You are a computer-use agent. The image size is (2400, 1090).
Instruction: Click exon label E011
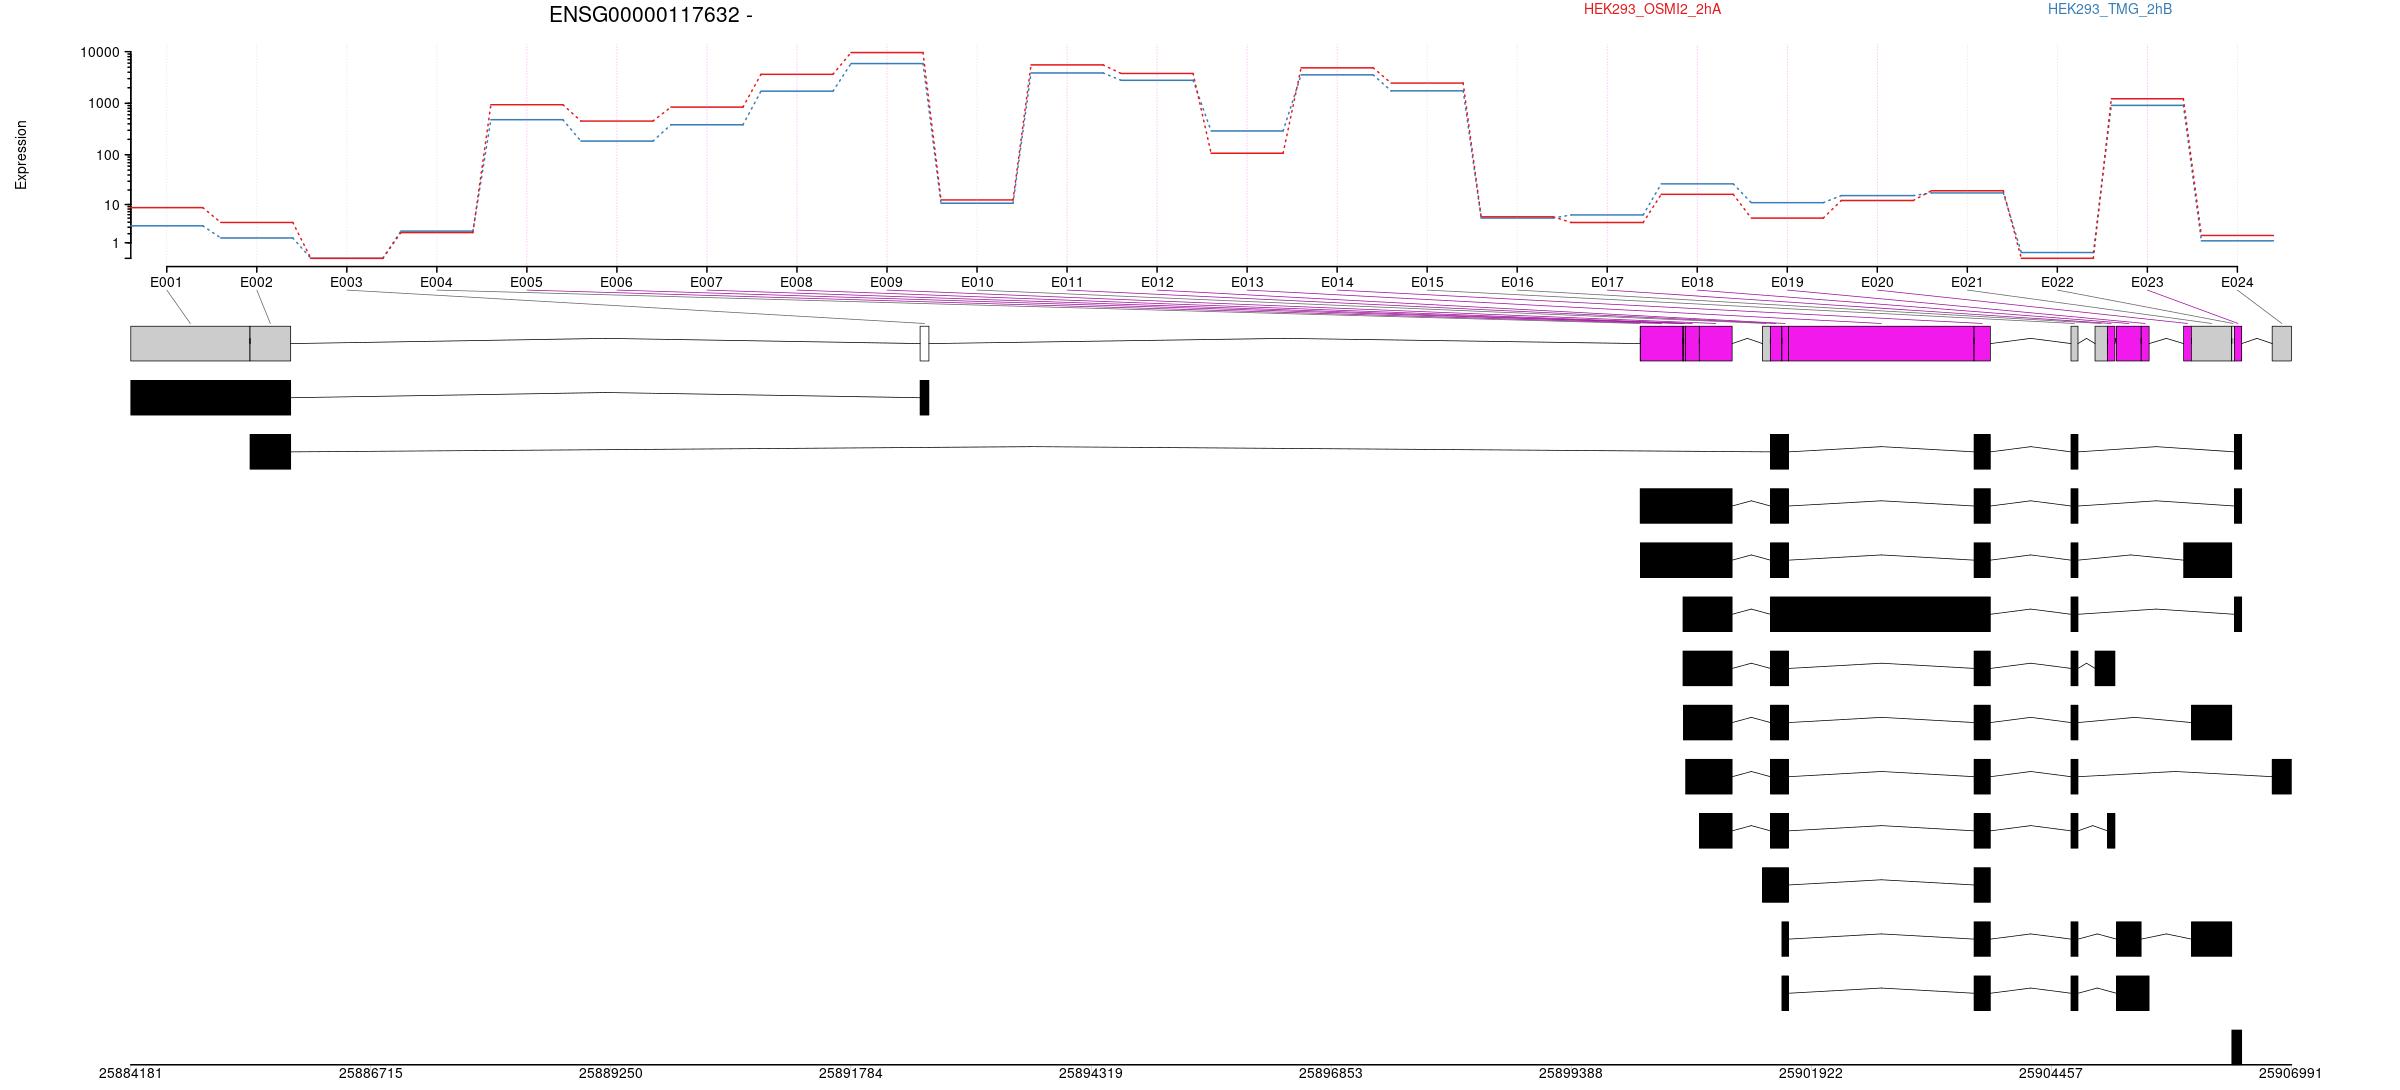coord(1067,283)
